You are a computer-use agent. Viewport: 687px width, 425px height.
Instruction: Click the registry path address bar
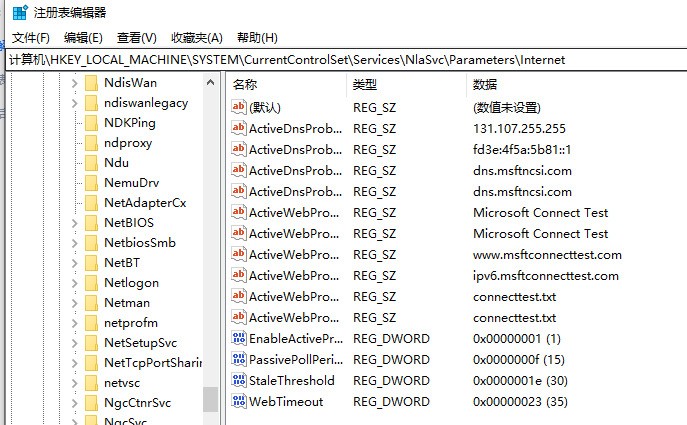pyautogui.click(x=346, y=60)
